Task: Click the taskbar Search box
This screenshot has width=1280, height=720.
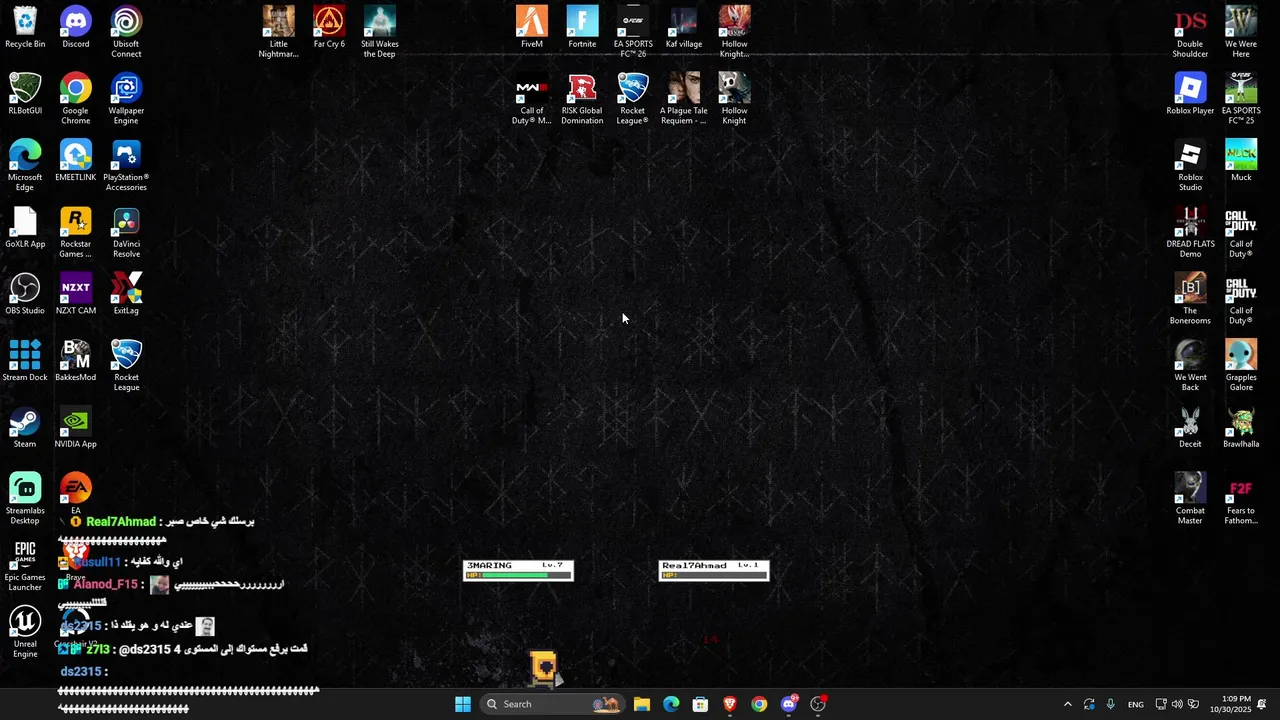Action: click(551, 704)
